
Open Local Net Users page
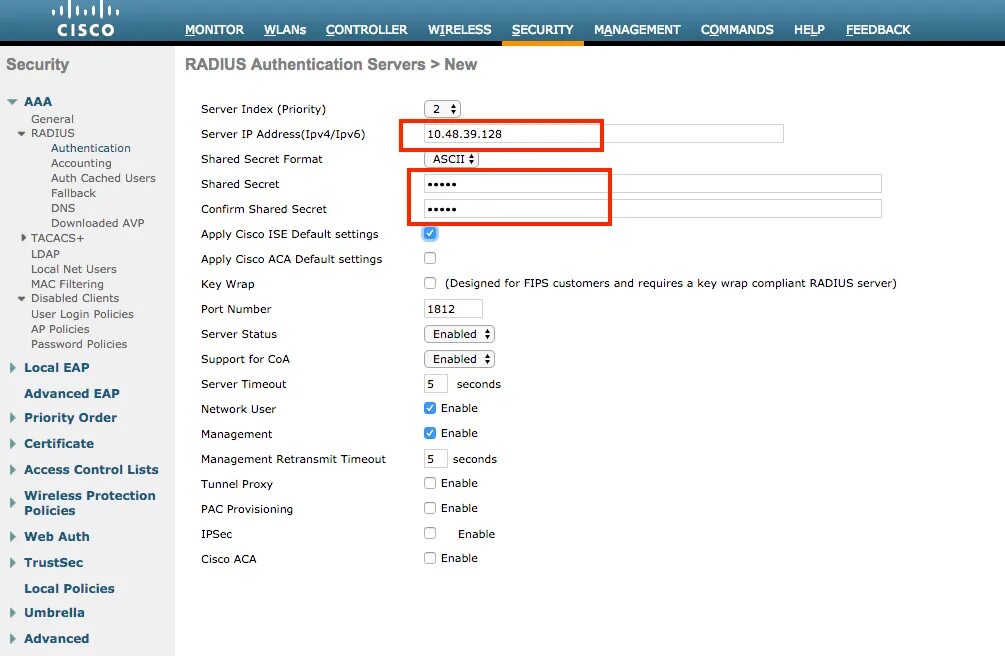74,269
